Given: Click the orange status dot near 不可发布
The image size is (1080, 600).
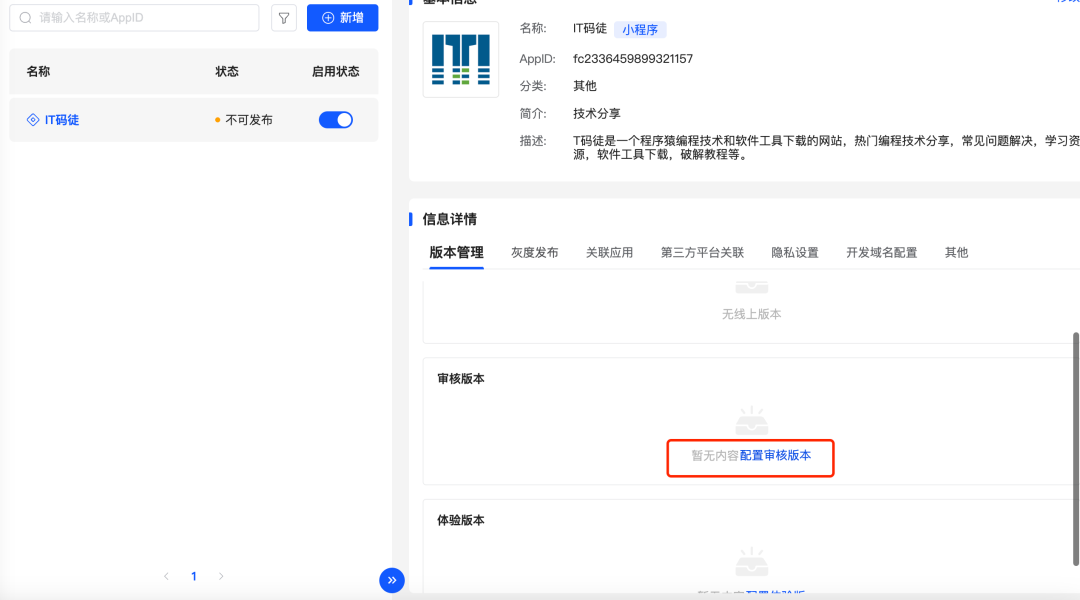Looking at the screenshot, I should (x=216, y=119).
